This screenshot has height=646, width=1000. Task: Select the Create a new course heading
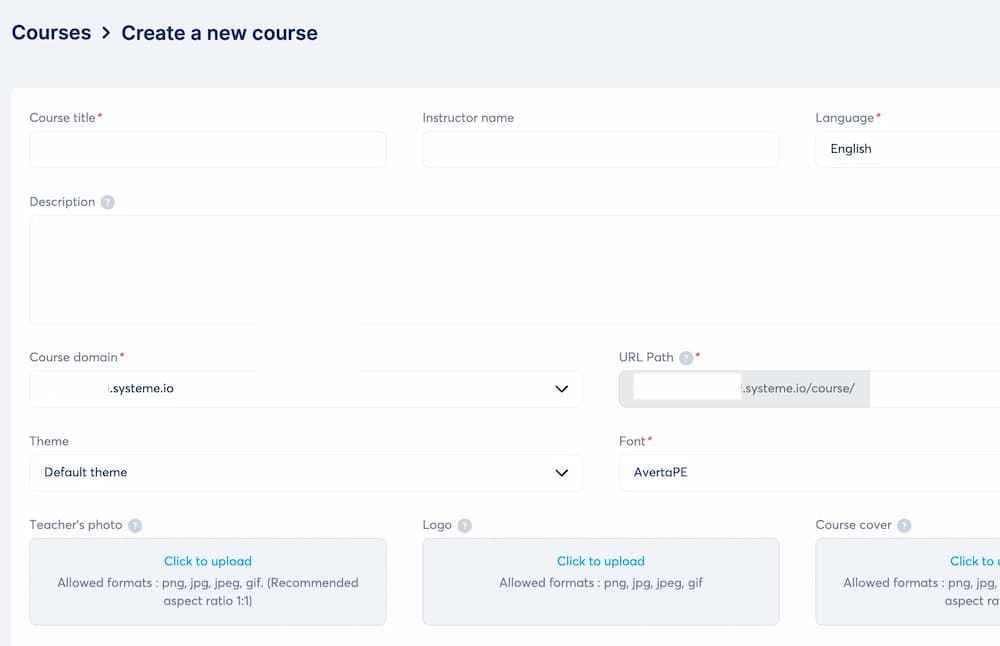(218, 32)
